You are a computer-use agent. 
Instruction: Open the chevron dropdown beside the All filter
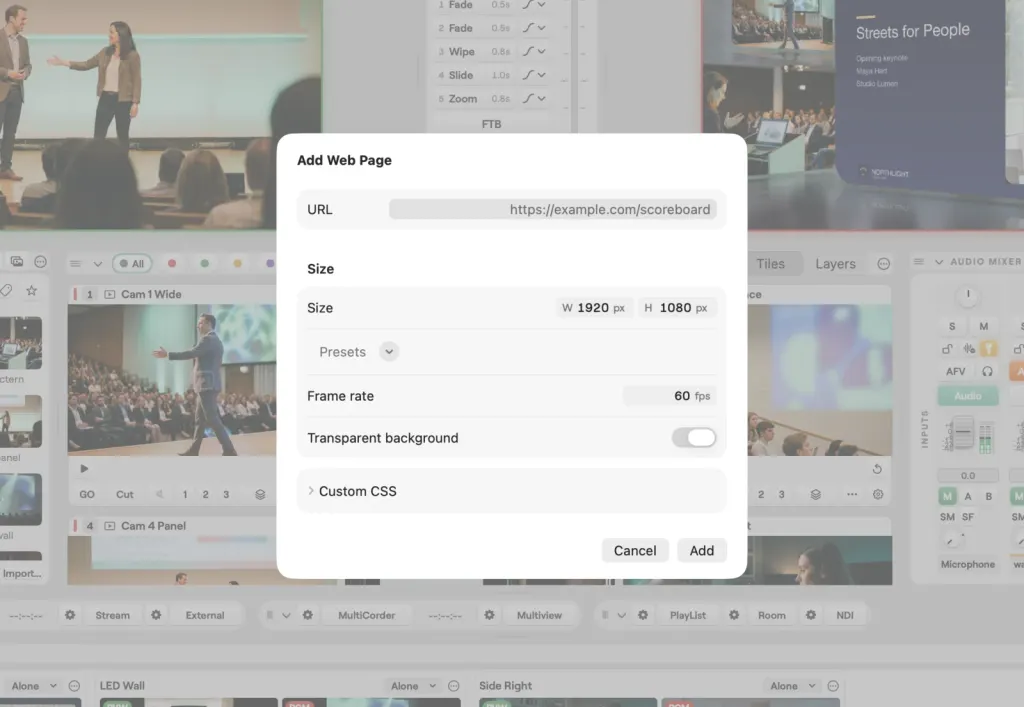click(x=98, y=264)
